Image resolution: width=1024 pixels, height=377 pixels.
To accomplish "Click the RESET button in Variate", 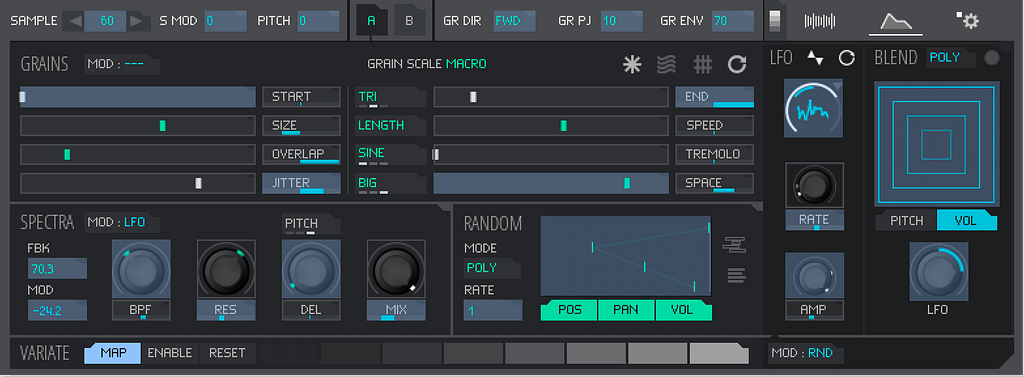I will 227,353.
